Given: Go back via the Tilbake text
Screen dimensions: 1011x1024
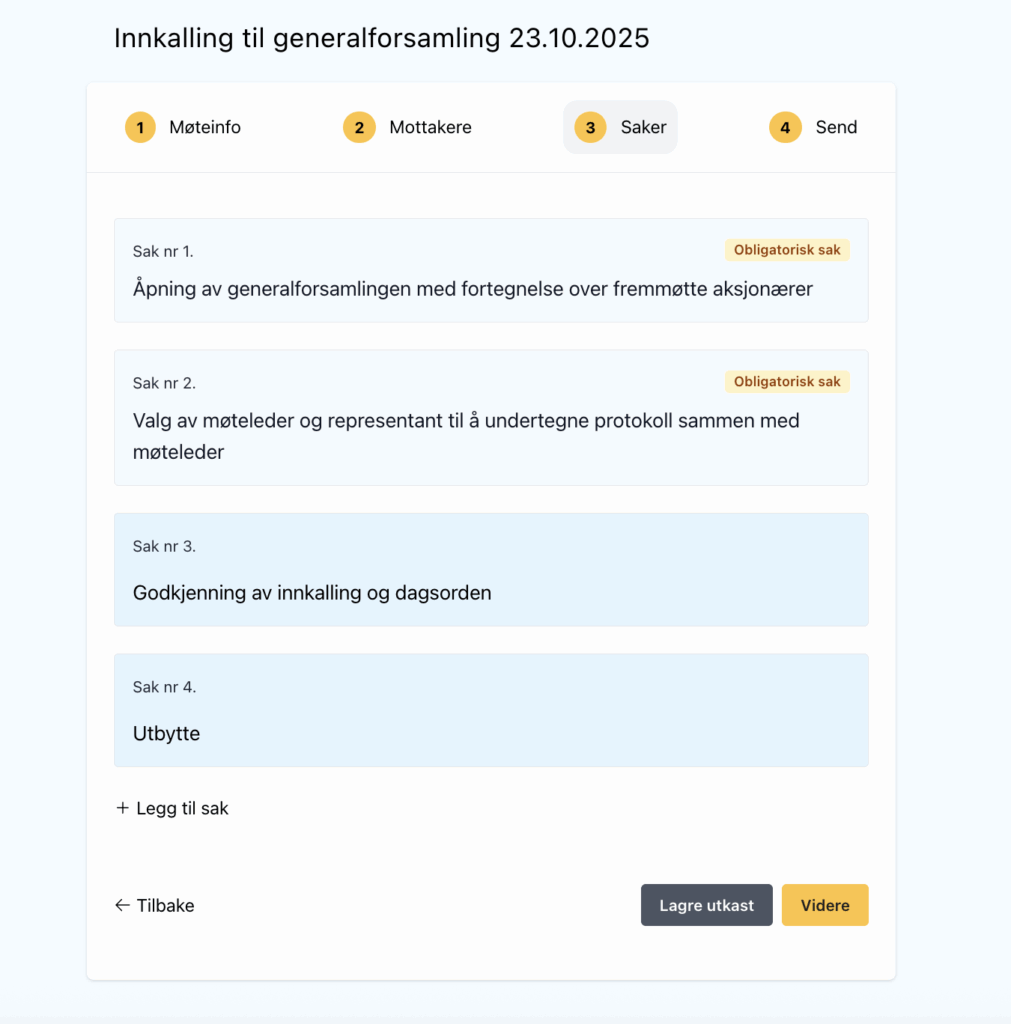Looking at the screenshot, I should tap(165, 906).
